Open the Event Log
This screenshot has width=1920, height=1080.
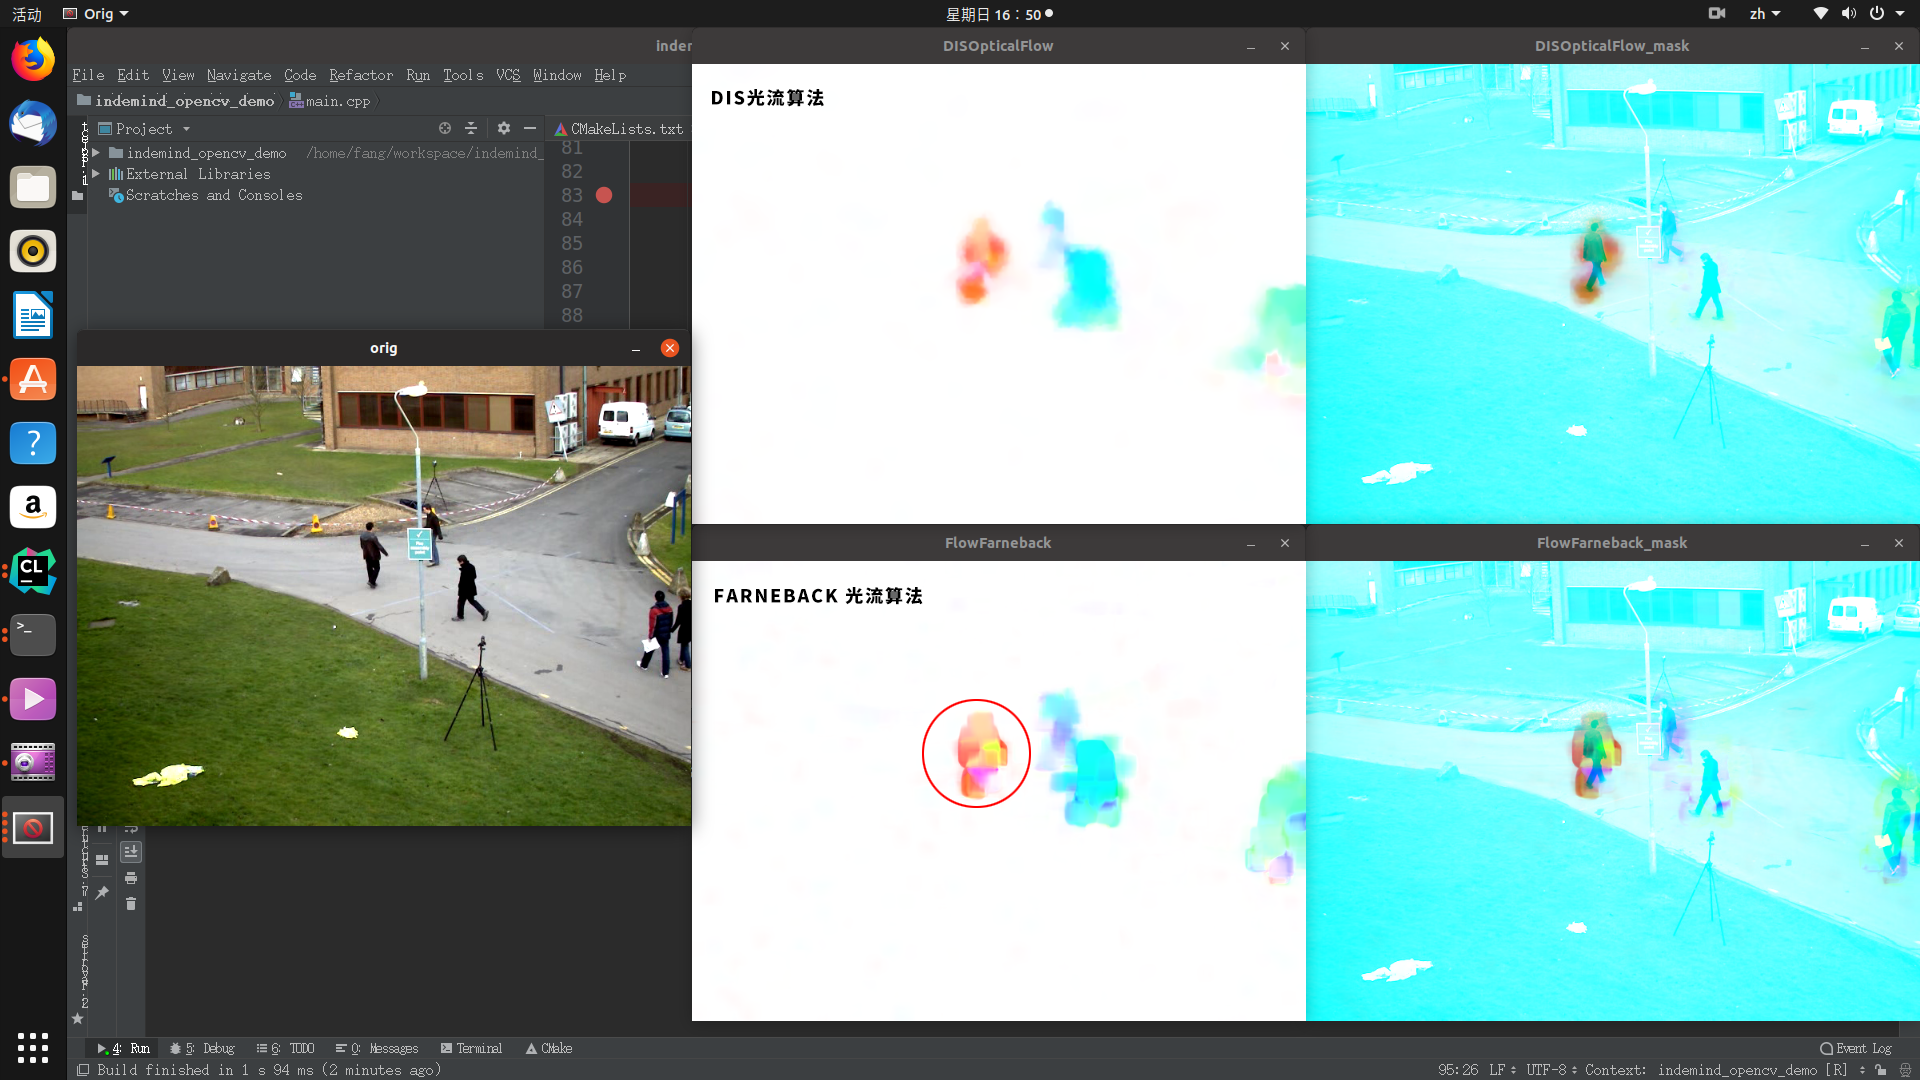tap(1857, 1048)
